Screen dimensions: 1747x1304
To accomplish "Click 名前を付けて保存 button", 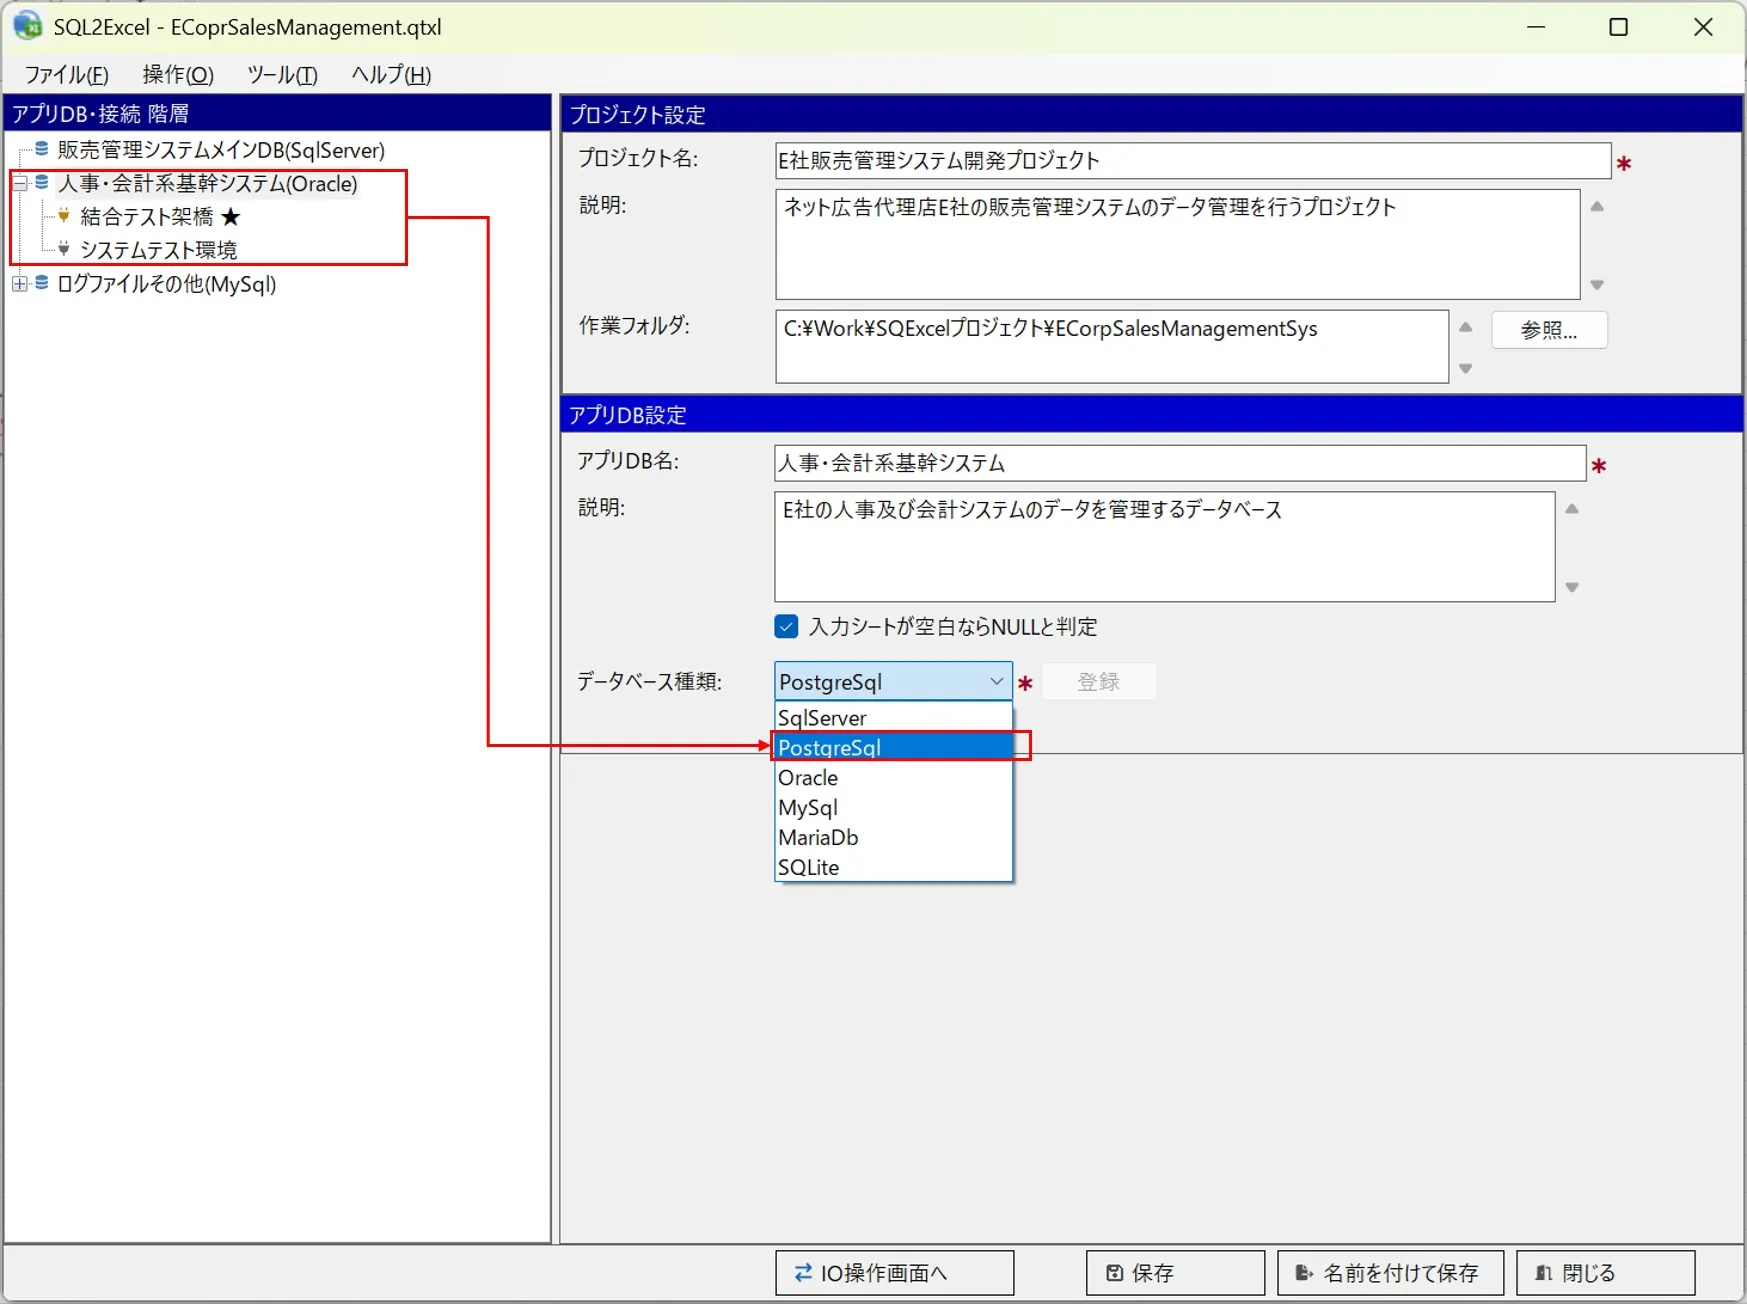I will pos(1390,1272).
